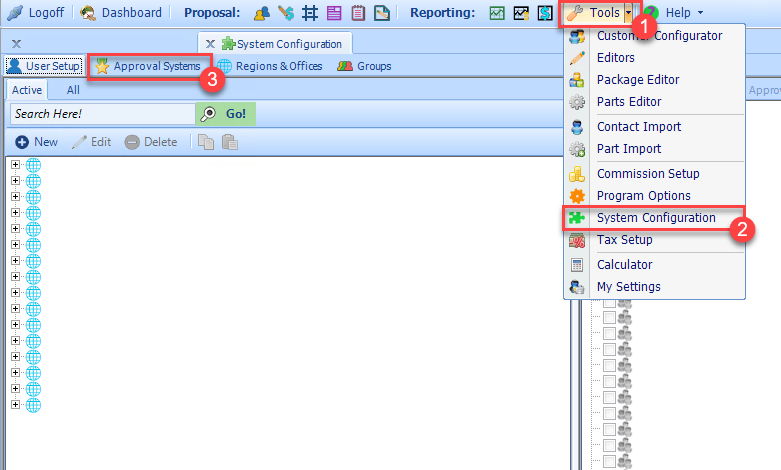Open the Dashboard

tap(121, 13)
